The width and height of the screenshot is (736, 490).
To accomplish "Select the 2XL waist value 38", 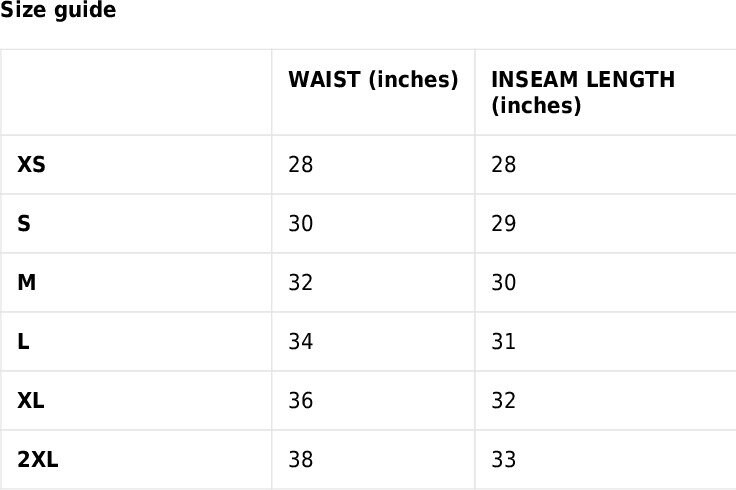I will [300, 459].
